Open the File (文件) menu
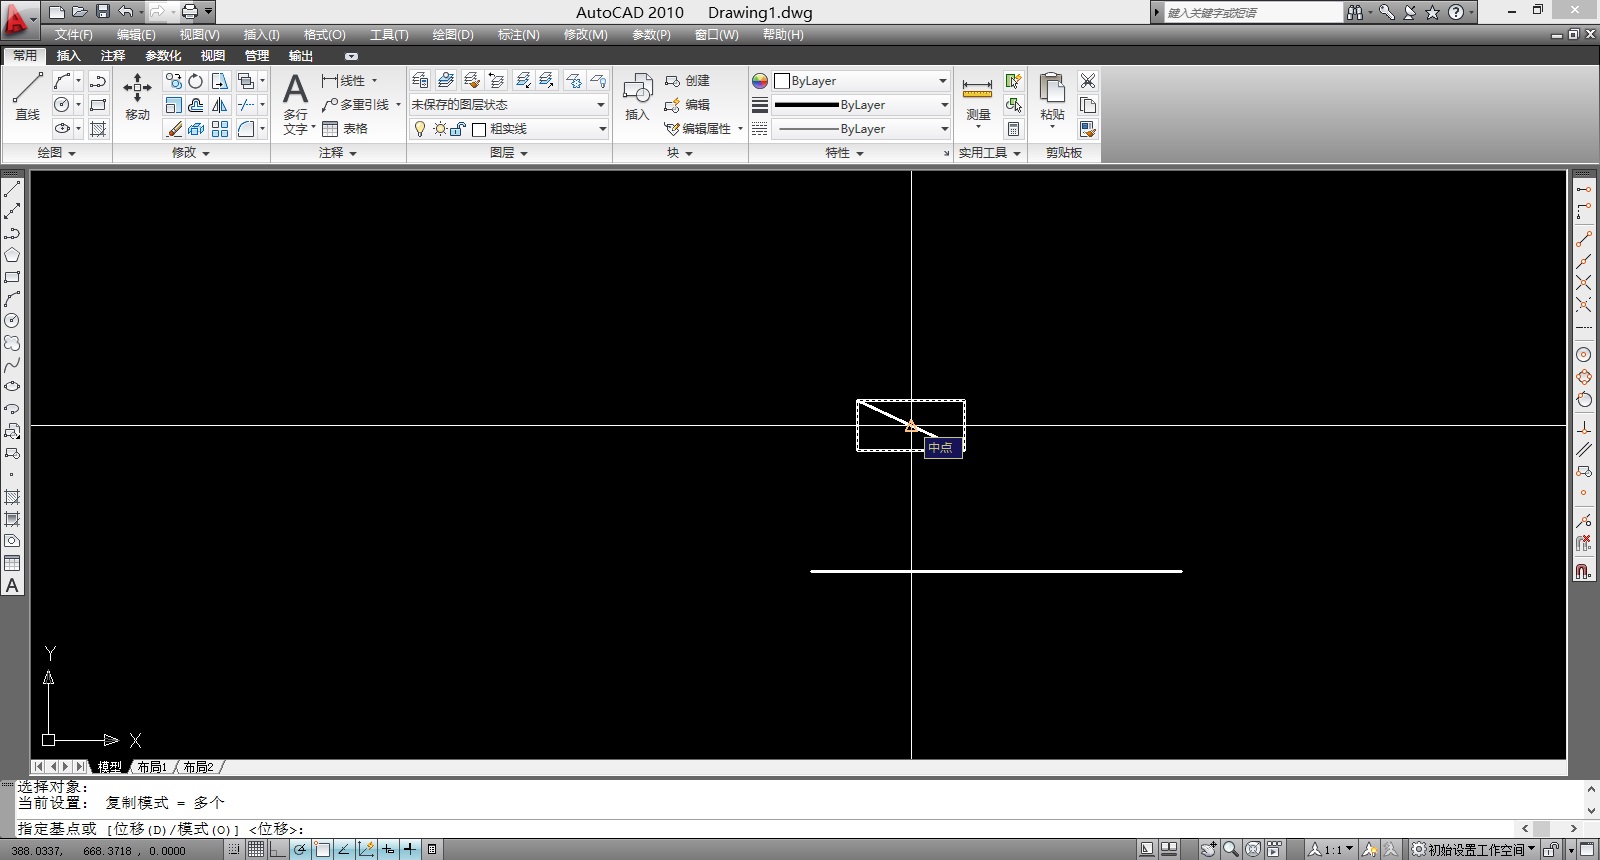The width and height of the screenshot is (1600, 860). (x=73, y=35)
